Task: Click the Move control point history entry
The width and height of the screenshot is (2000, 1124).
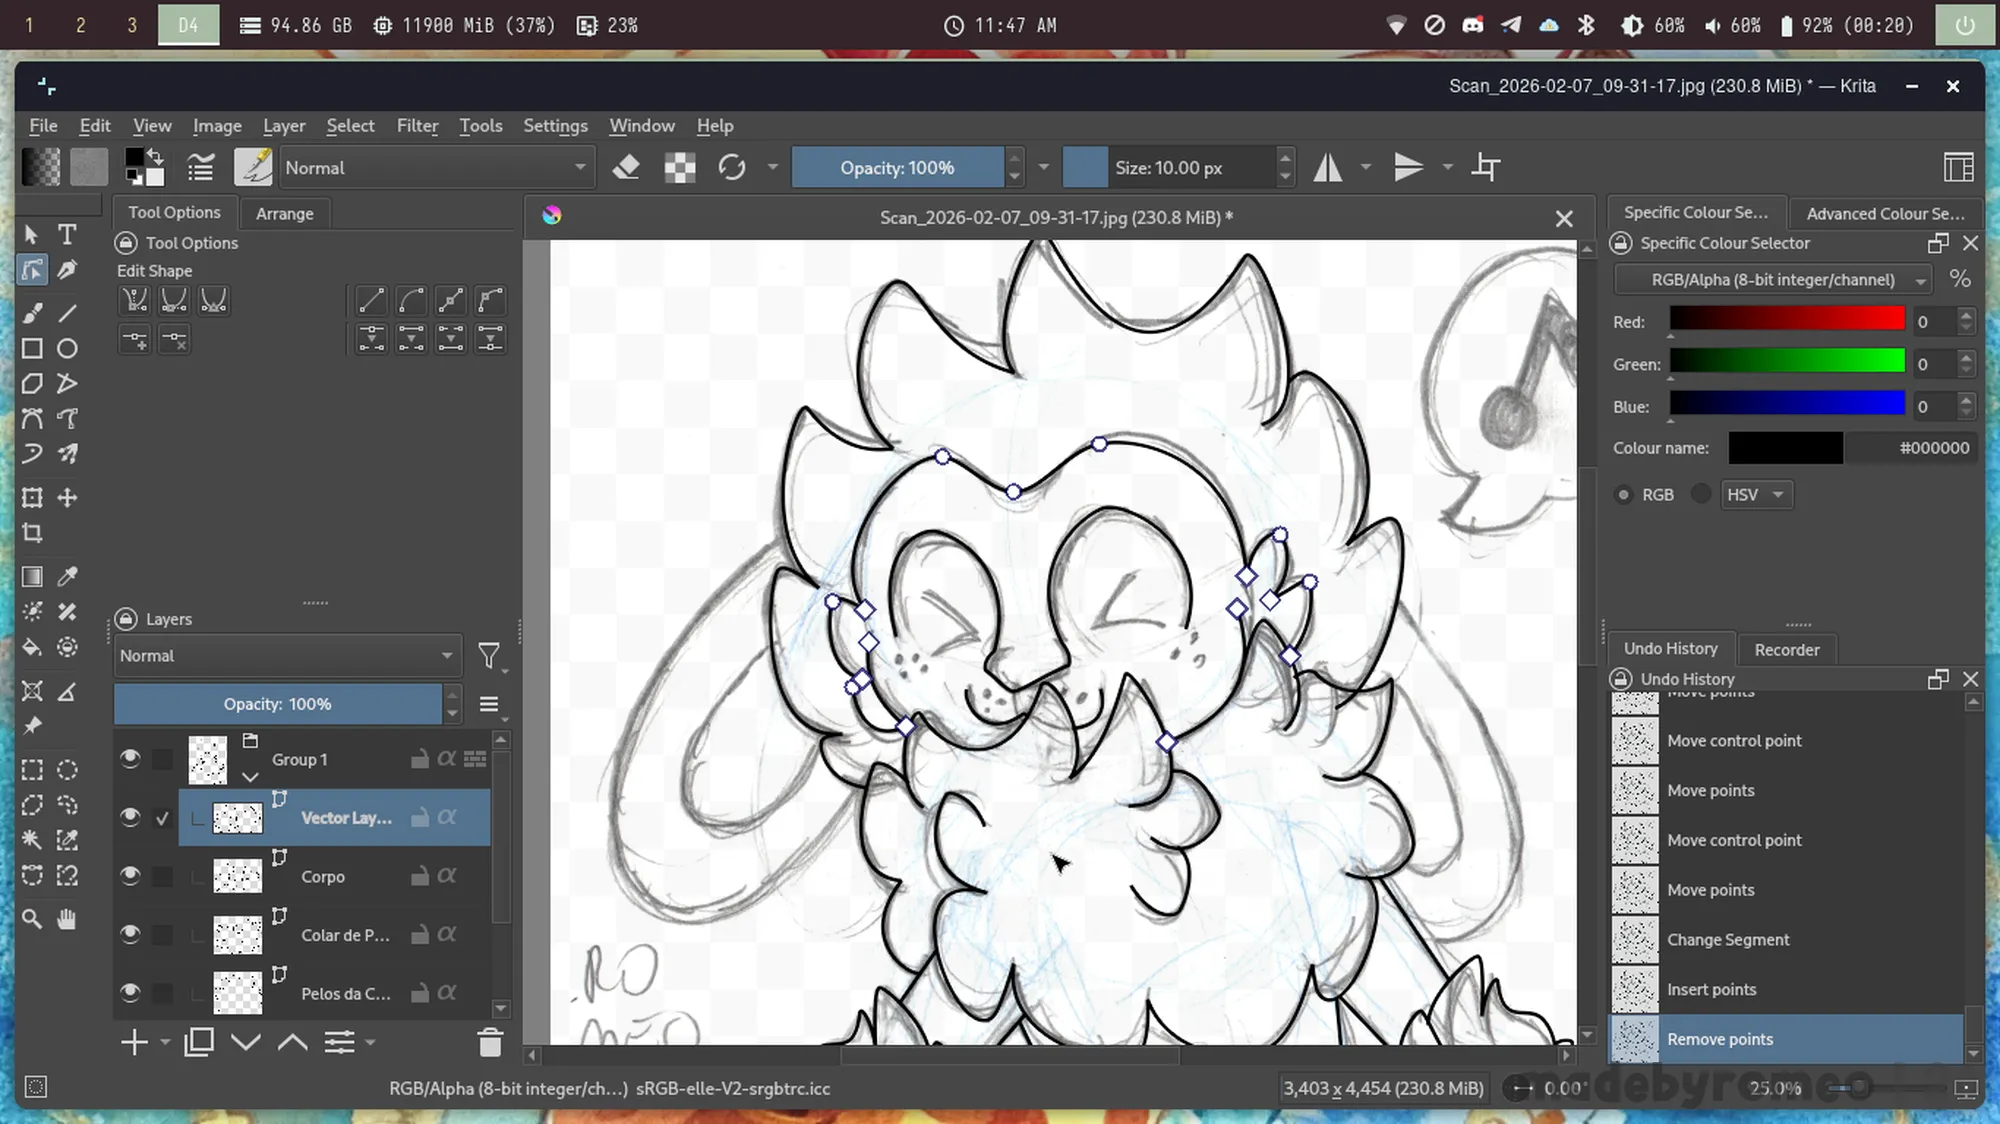Action: coord(1734,741)
